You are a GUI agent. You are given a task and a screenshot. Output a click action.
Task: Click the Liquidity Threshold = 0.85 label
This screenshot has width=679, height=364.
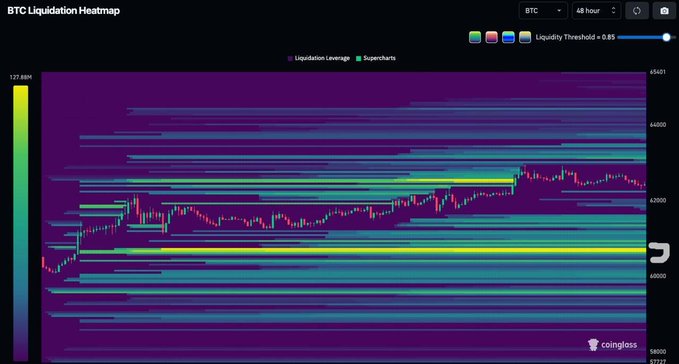pos(575,37)
